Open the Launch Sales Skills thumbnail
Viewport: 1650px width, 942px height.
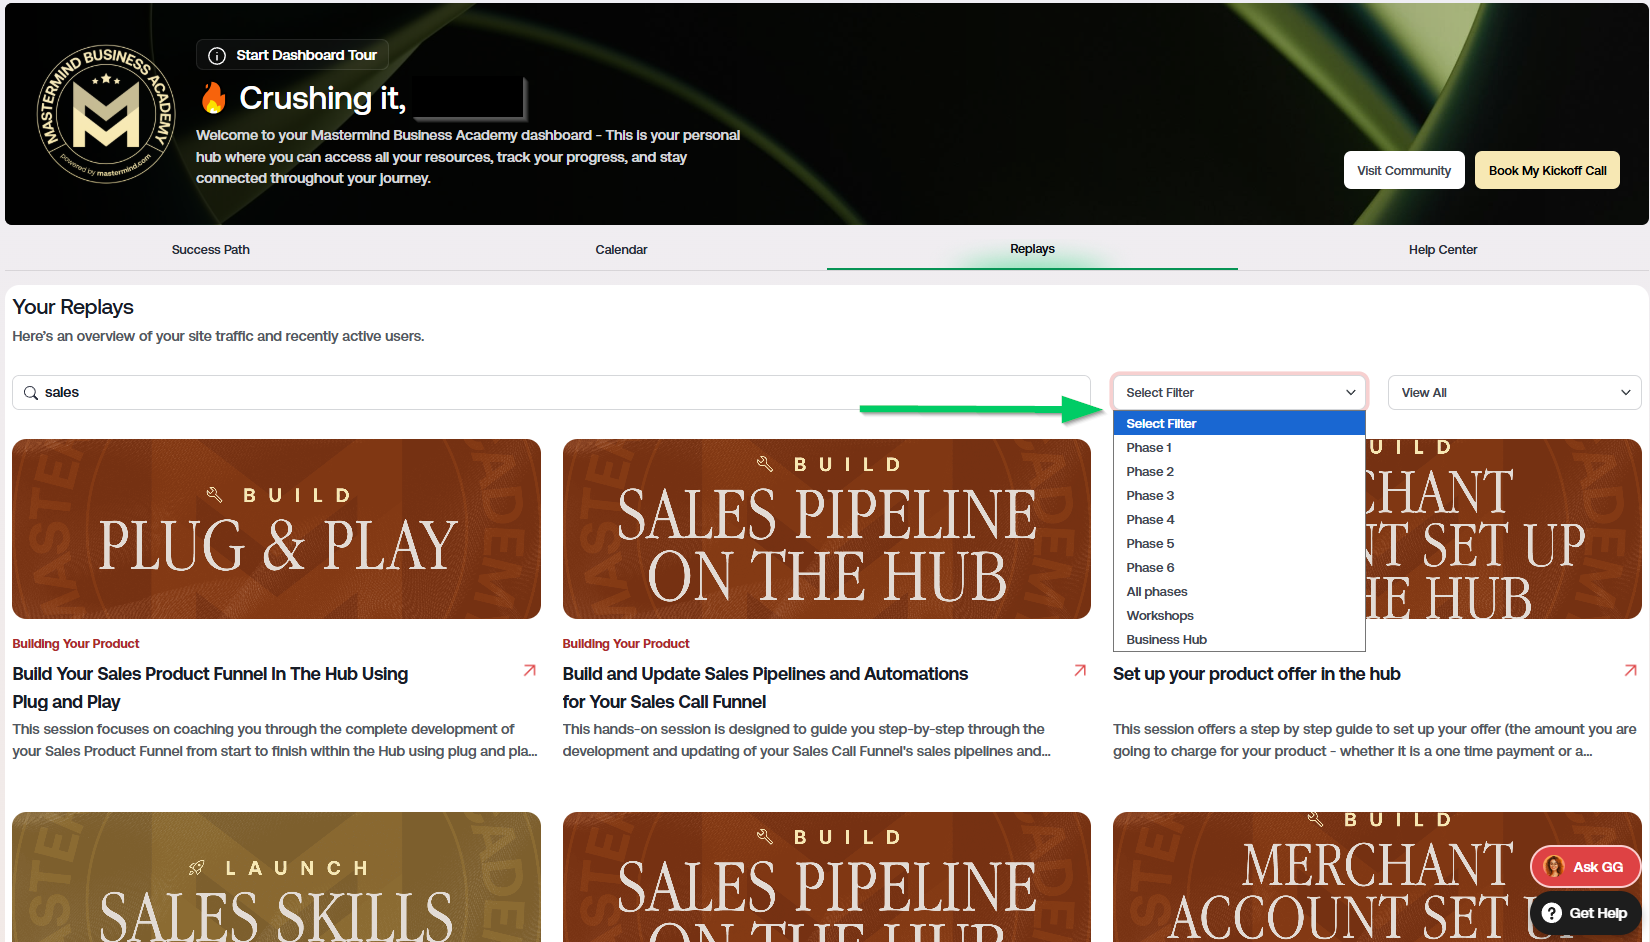coord(276,877)
